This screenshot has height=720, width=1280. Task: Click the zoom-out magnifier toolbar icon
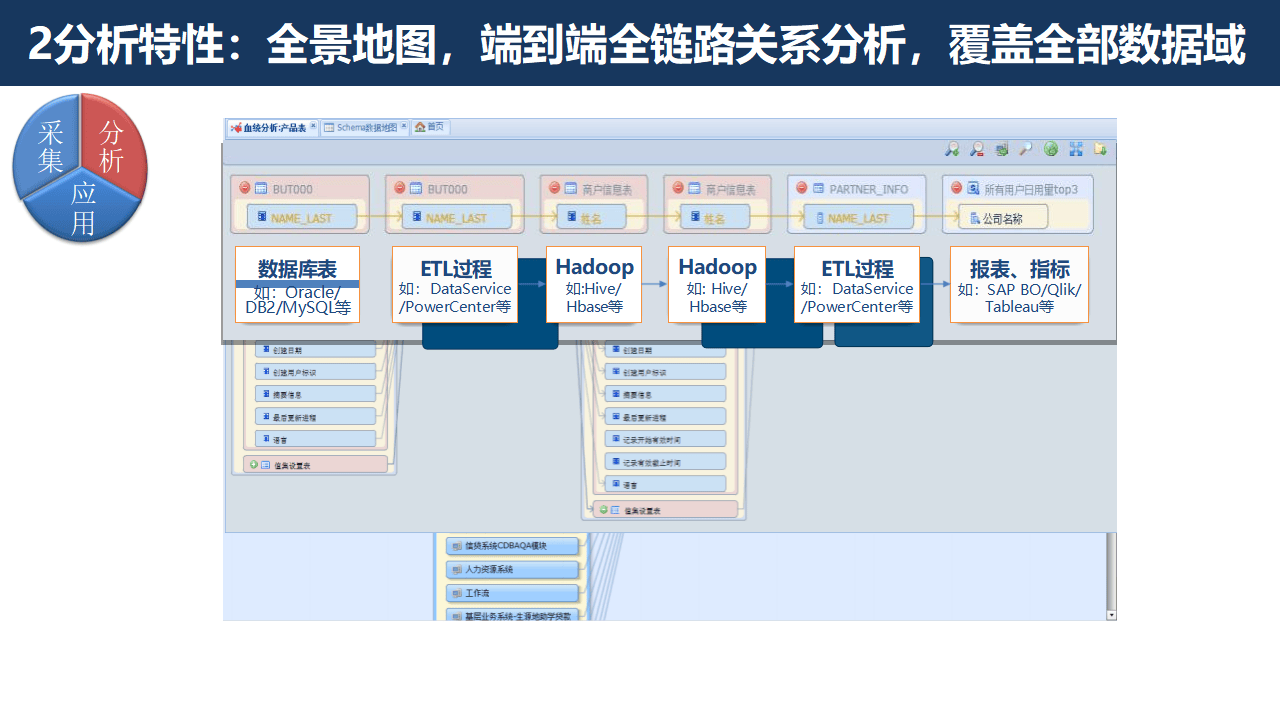click(977, 149)
